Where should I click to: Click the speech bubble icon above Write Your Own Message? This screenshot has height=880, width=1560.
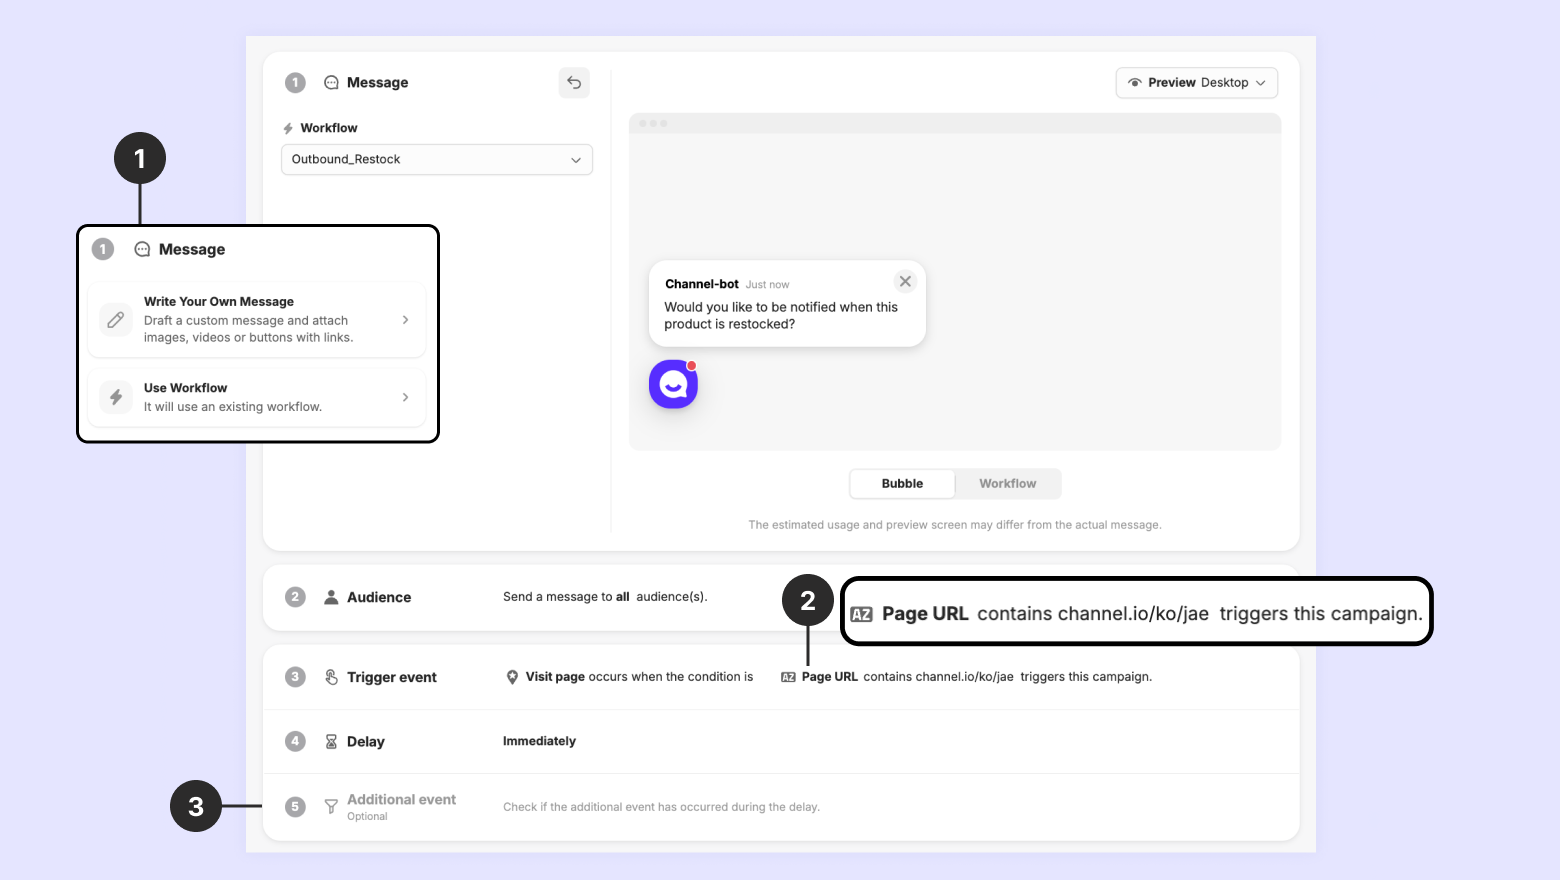142,250
